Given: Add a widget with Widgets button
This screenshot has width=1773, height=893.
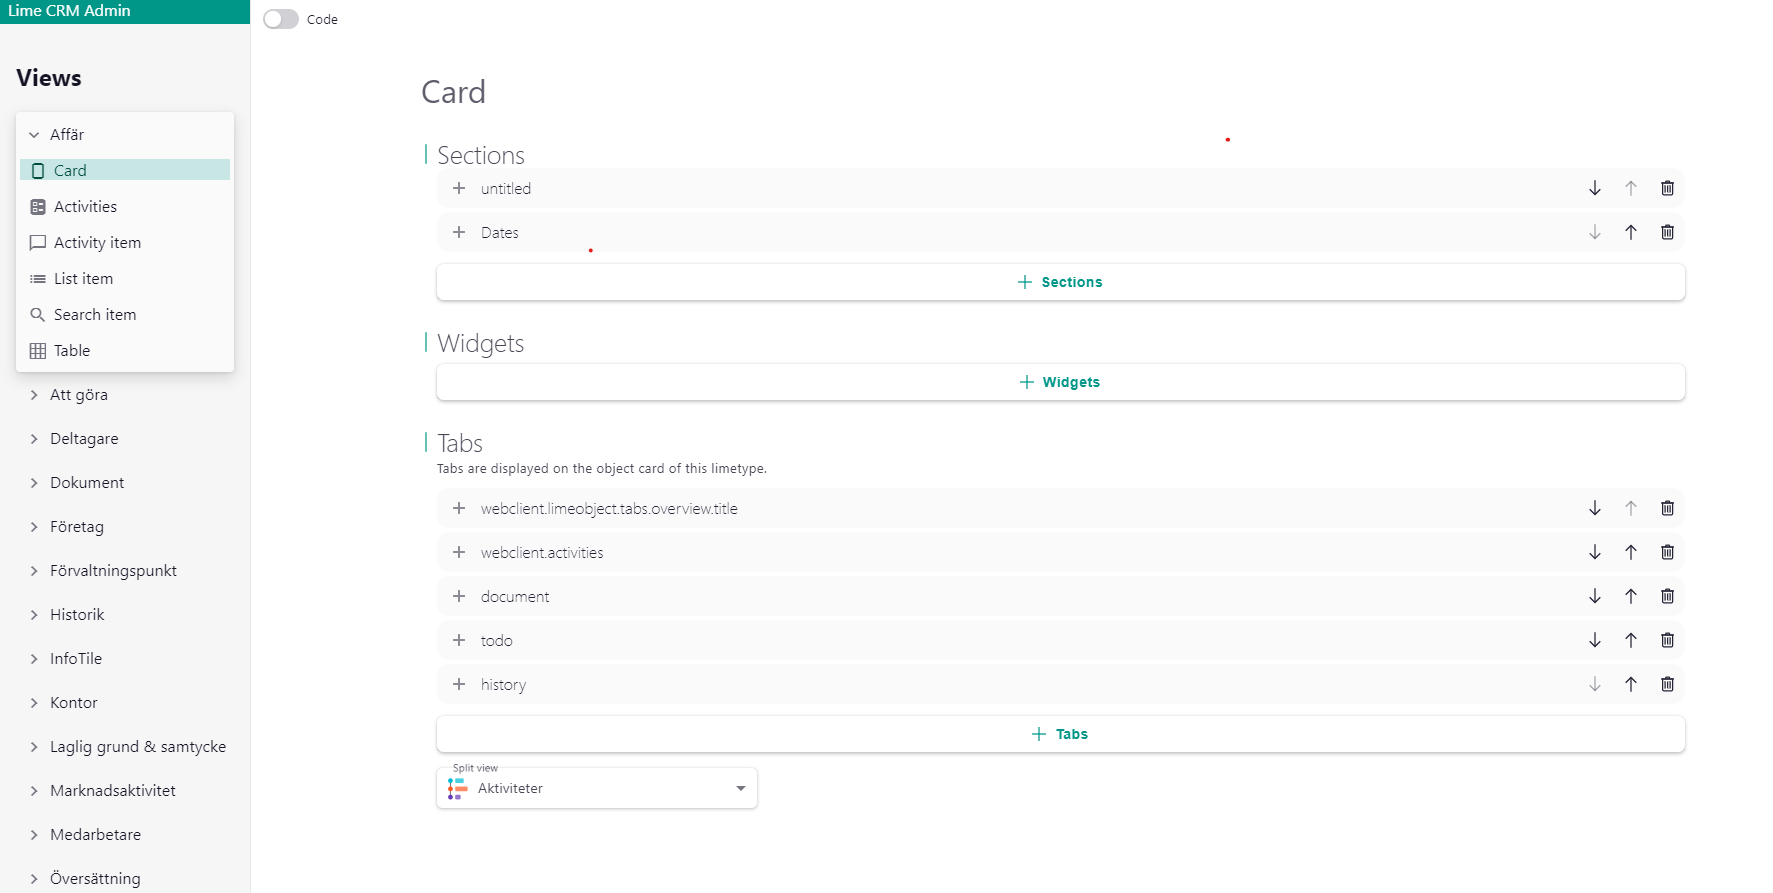Looking at the screenshot, I should [1060, 382].
